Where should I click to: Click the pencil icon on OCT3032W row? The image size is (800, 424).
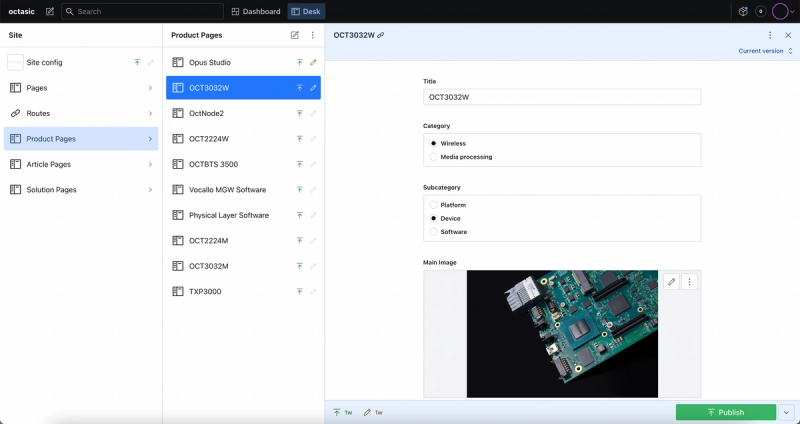(313, 88)
